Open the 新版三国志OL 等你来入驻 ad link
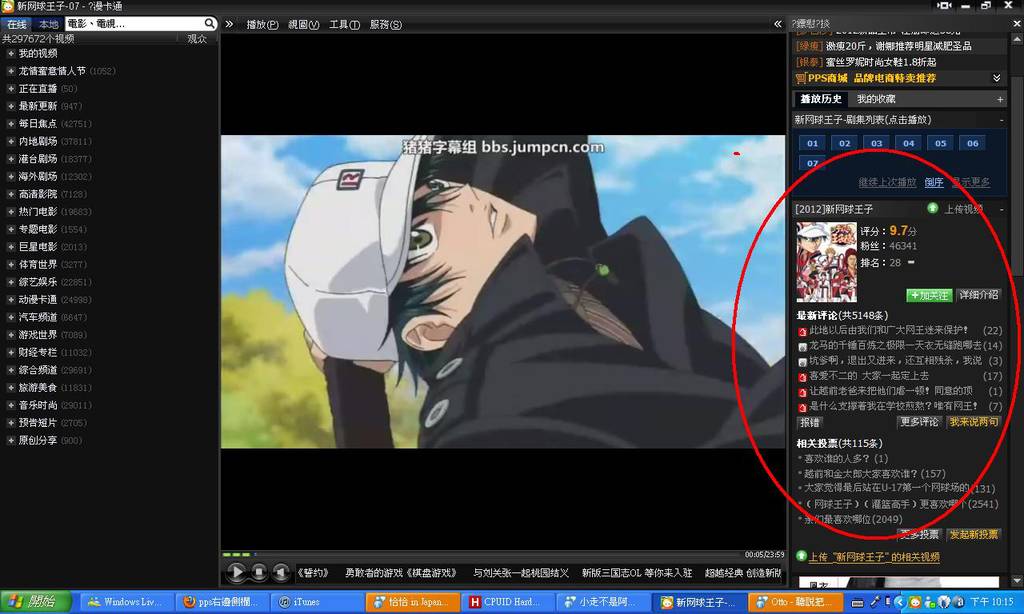The width and height of the screenshot is (1024, 614). pyautogui.click(x=637, y=573)
